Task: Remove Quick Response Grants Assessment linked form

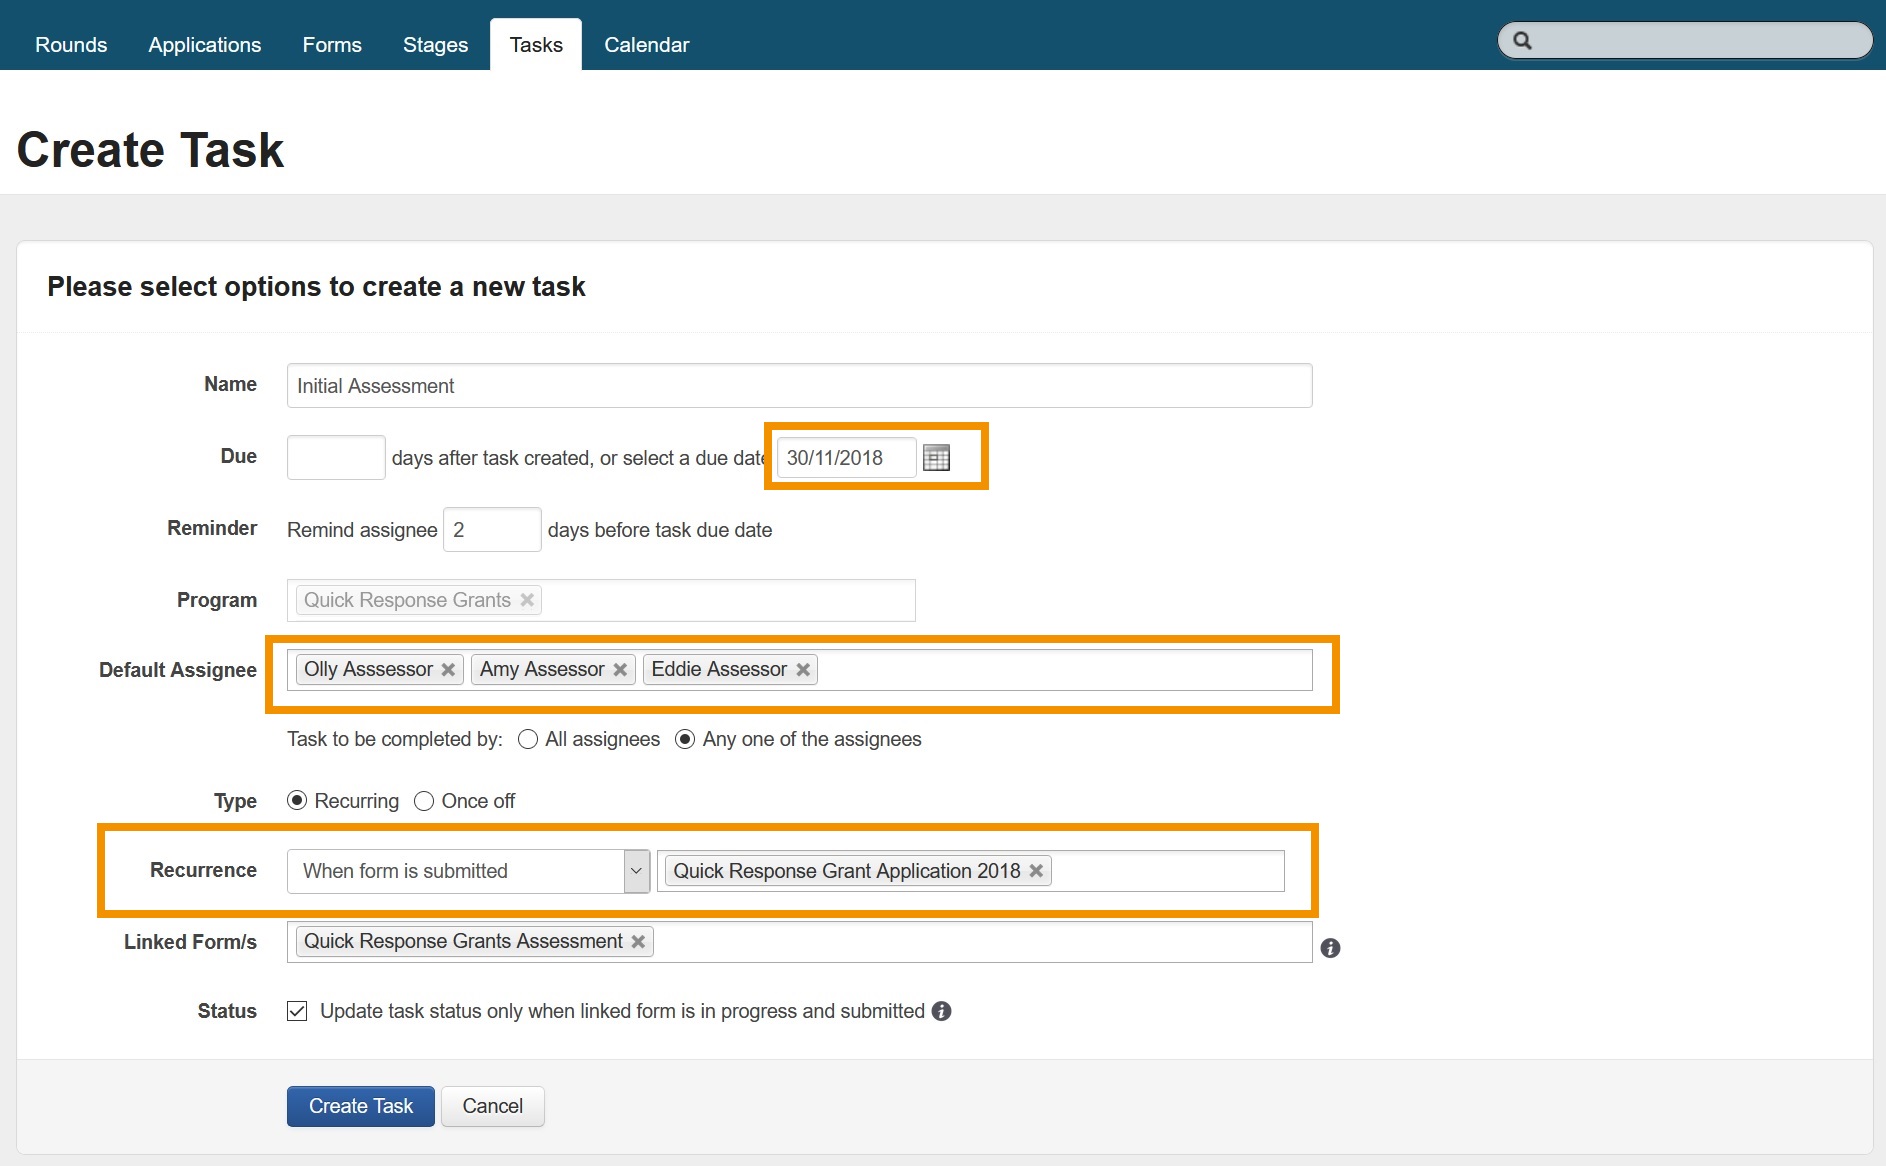Action: tap(638, 942)
